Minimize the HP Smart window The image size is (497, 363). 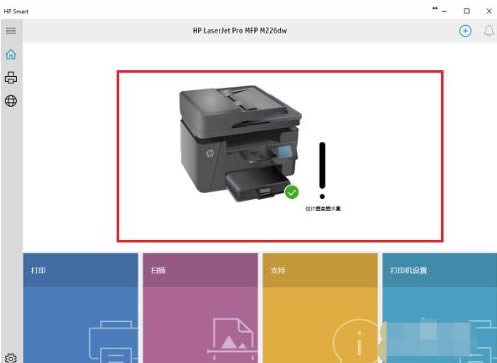pyautogui.click(x=444, y=11)
